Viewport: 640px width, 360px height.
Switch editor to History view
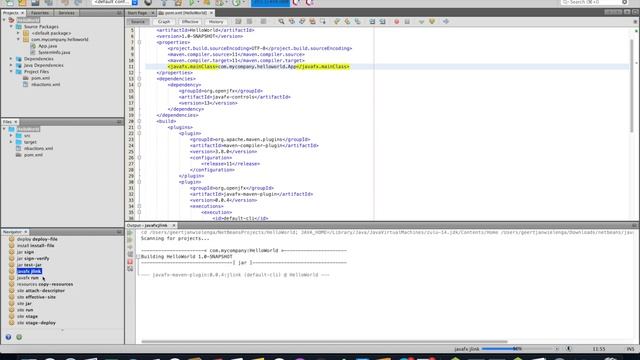(x=216, y=22)
